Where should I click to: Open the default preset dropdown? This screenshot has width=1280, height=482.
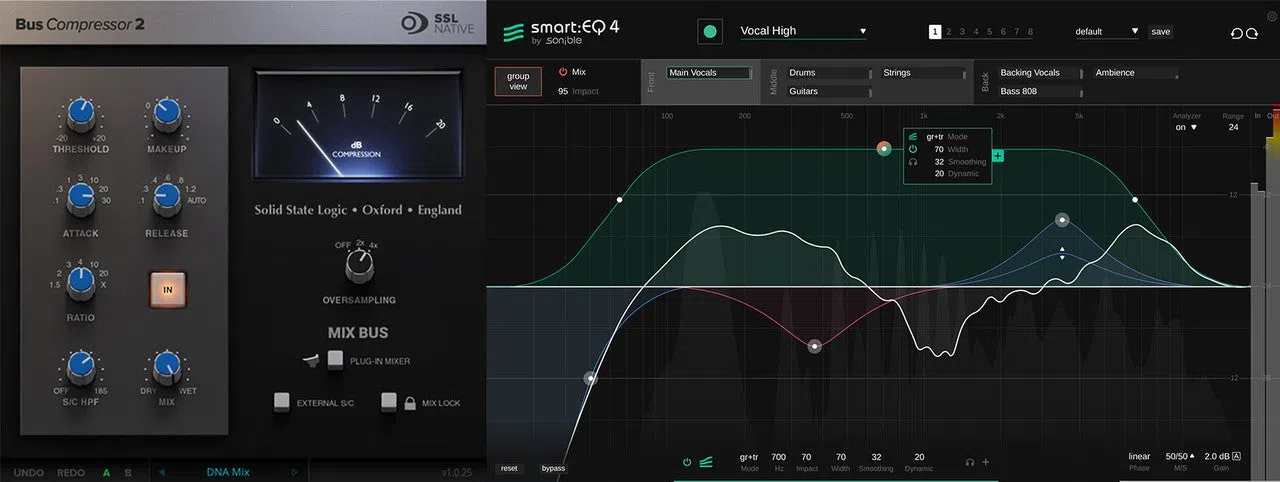[x=1107, y=31]
